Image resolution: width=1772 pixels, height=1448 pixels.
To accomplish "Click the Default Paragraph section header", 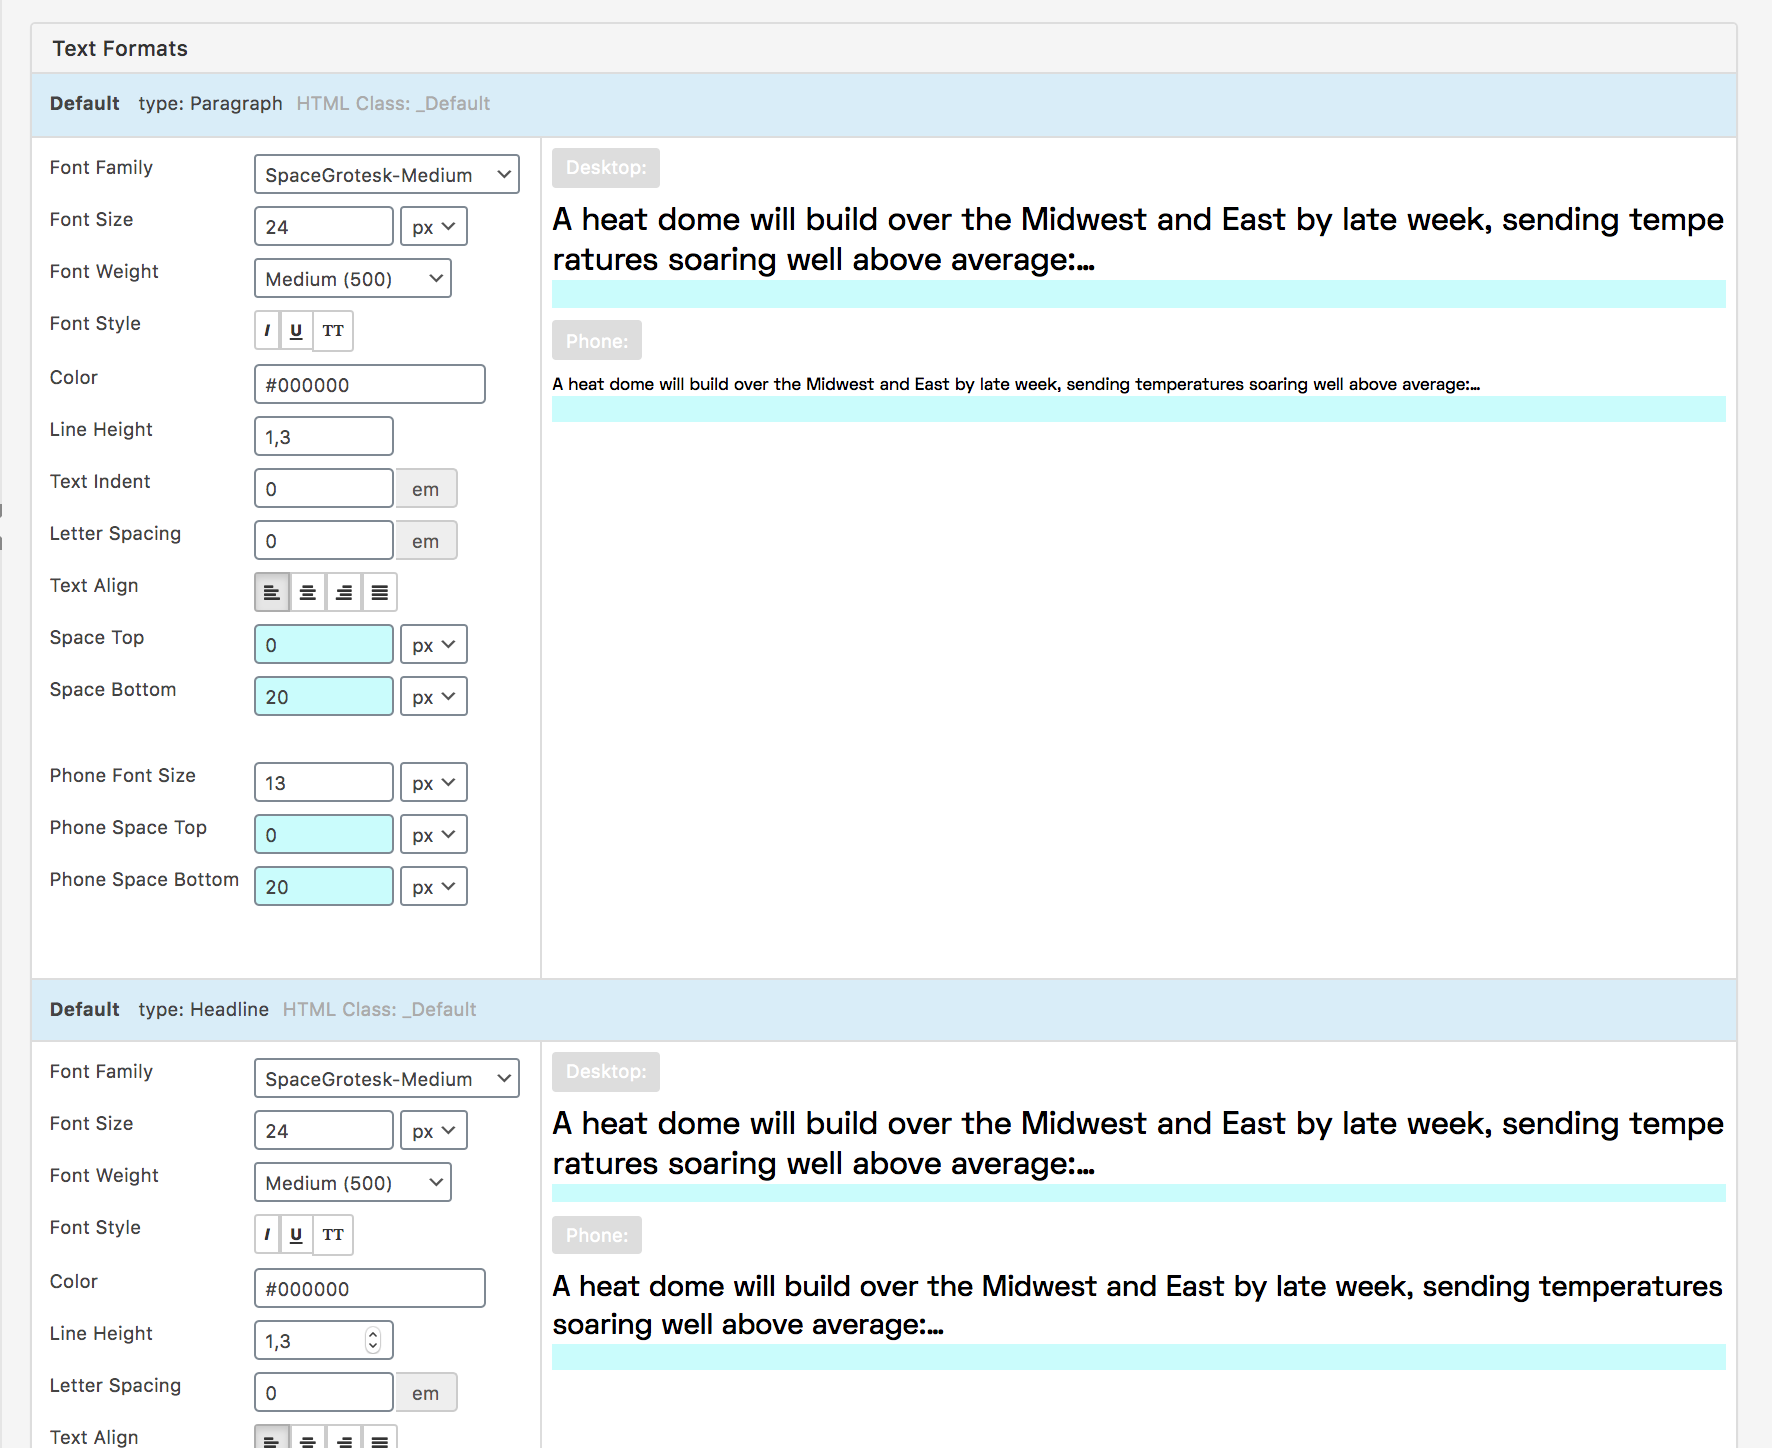I will (84, 103).
